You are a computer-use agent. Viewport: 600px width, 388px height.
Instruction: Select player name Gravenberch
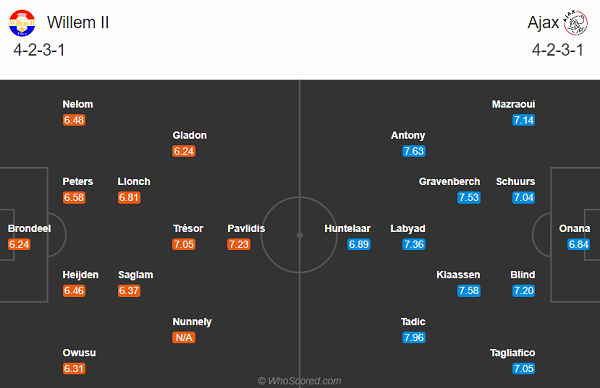449,181
